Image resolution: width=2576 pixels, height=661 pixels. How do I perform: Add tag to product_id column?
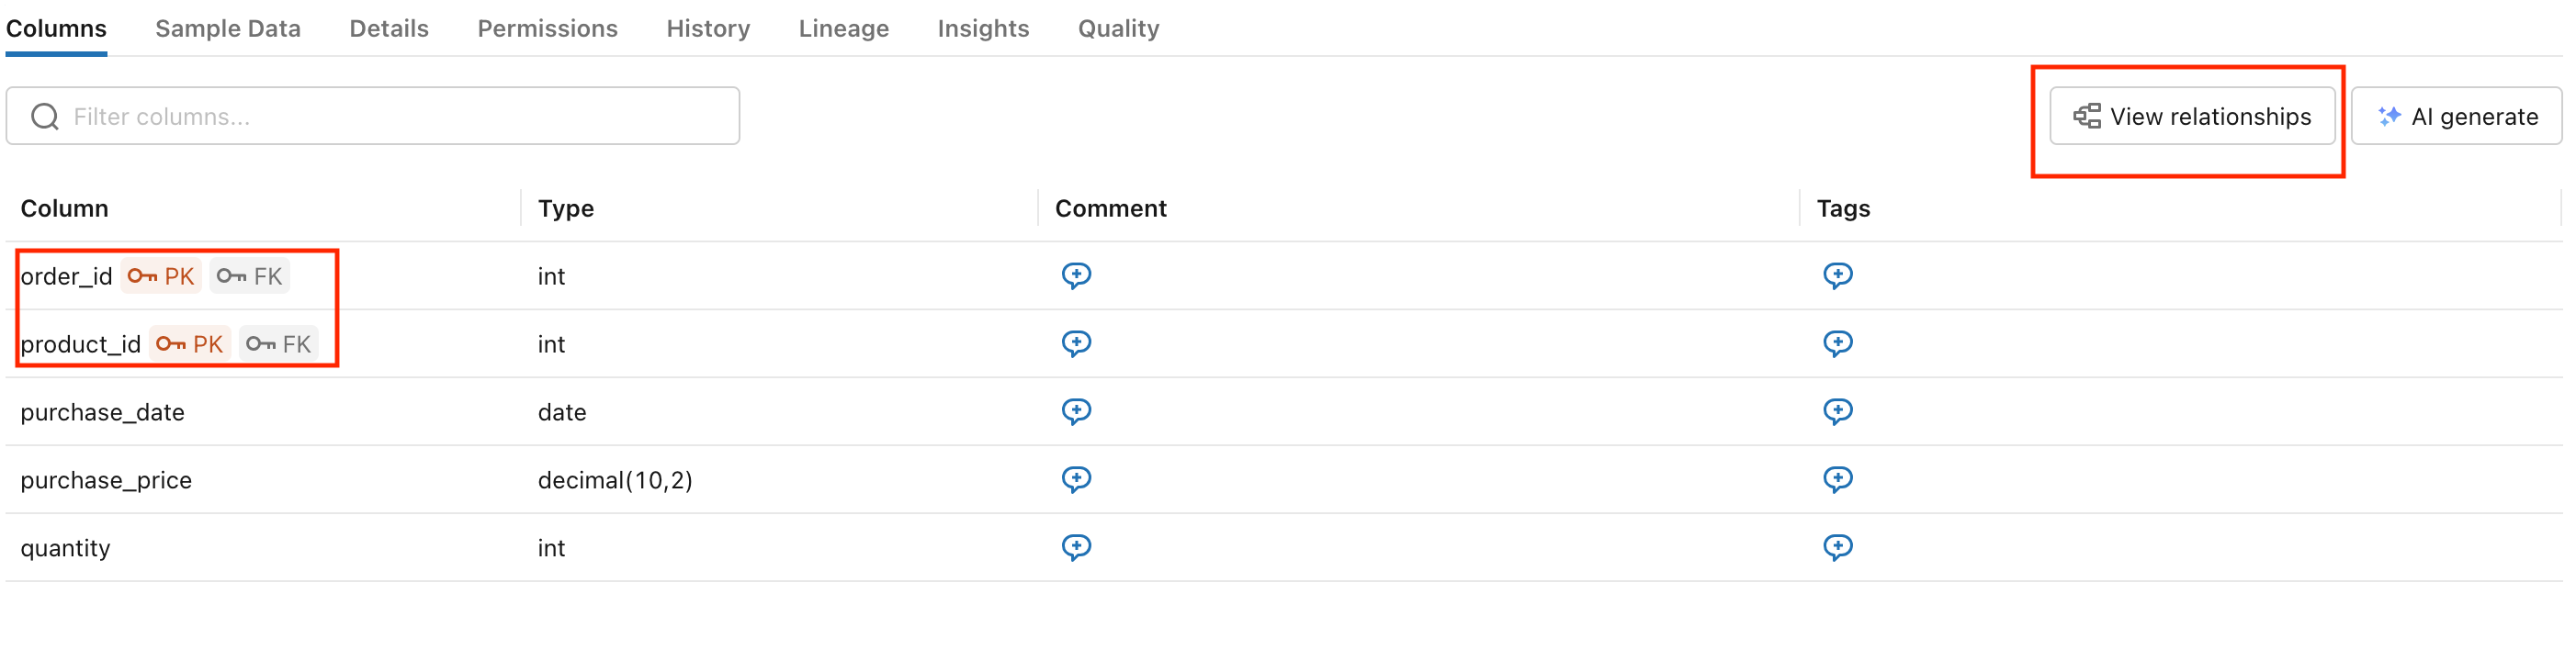pos(1837,343)
